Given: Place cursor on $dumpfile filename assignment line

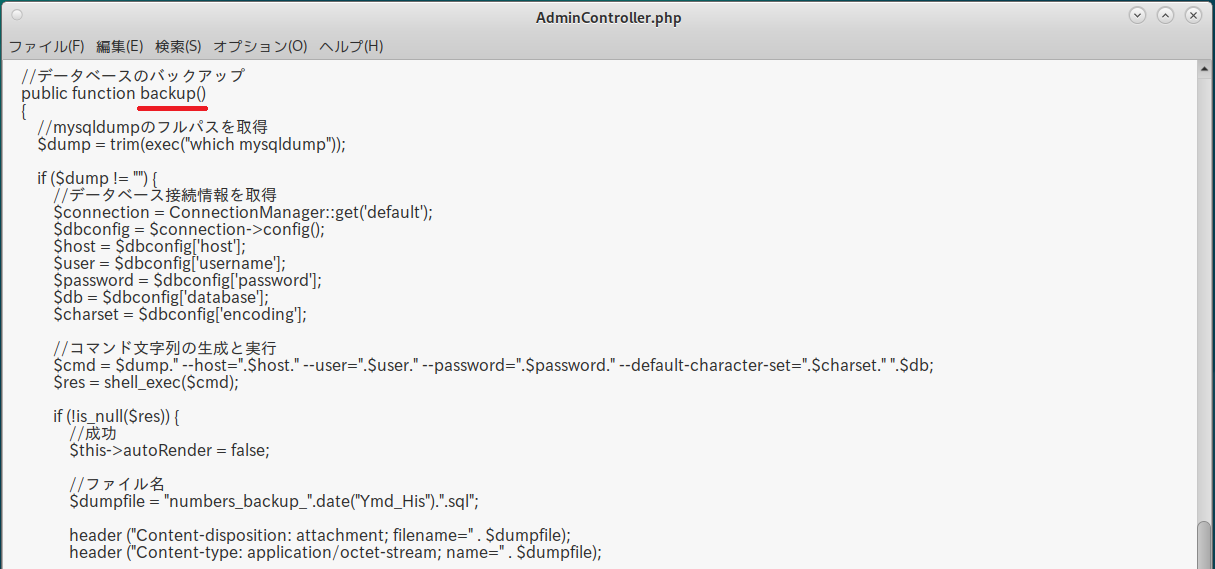Looking at the screenshot, I should click(x=281, y=501).
